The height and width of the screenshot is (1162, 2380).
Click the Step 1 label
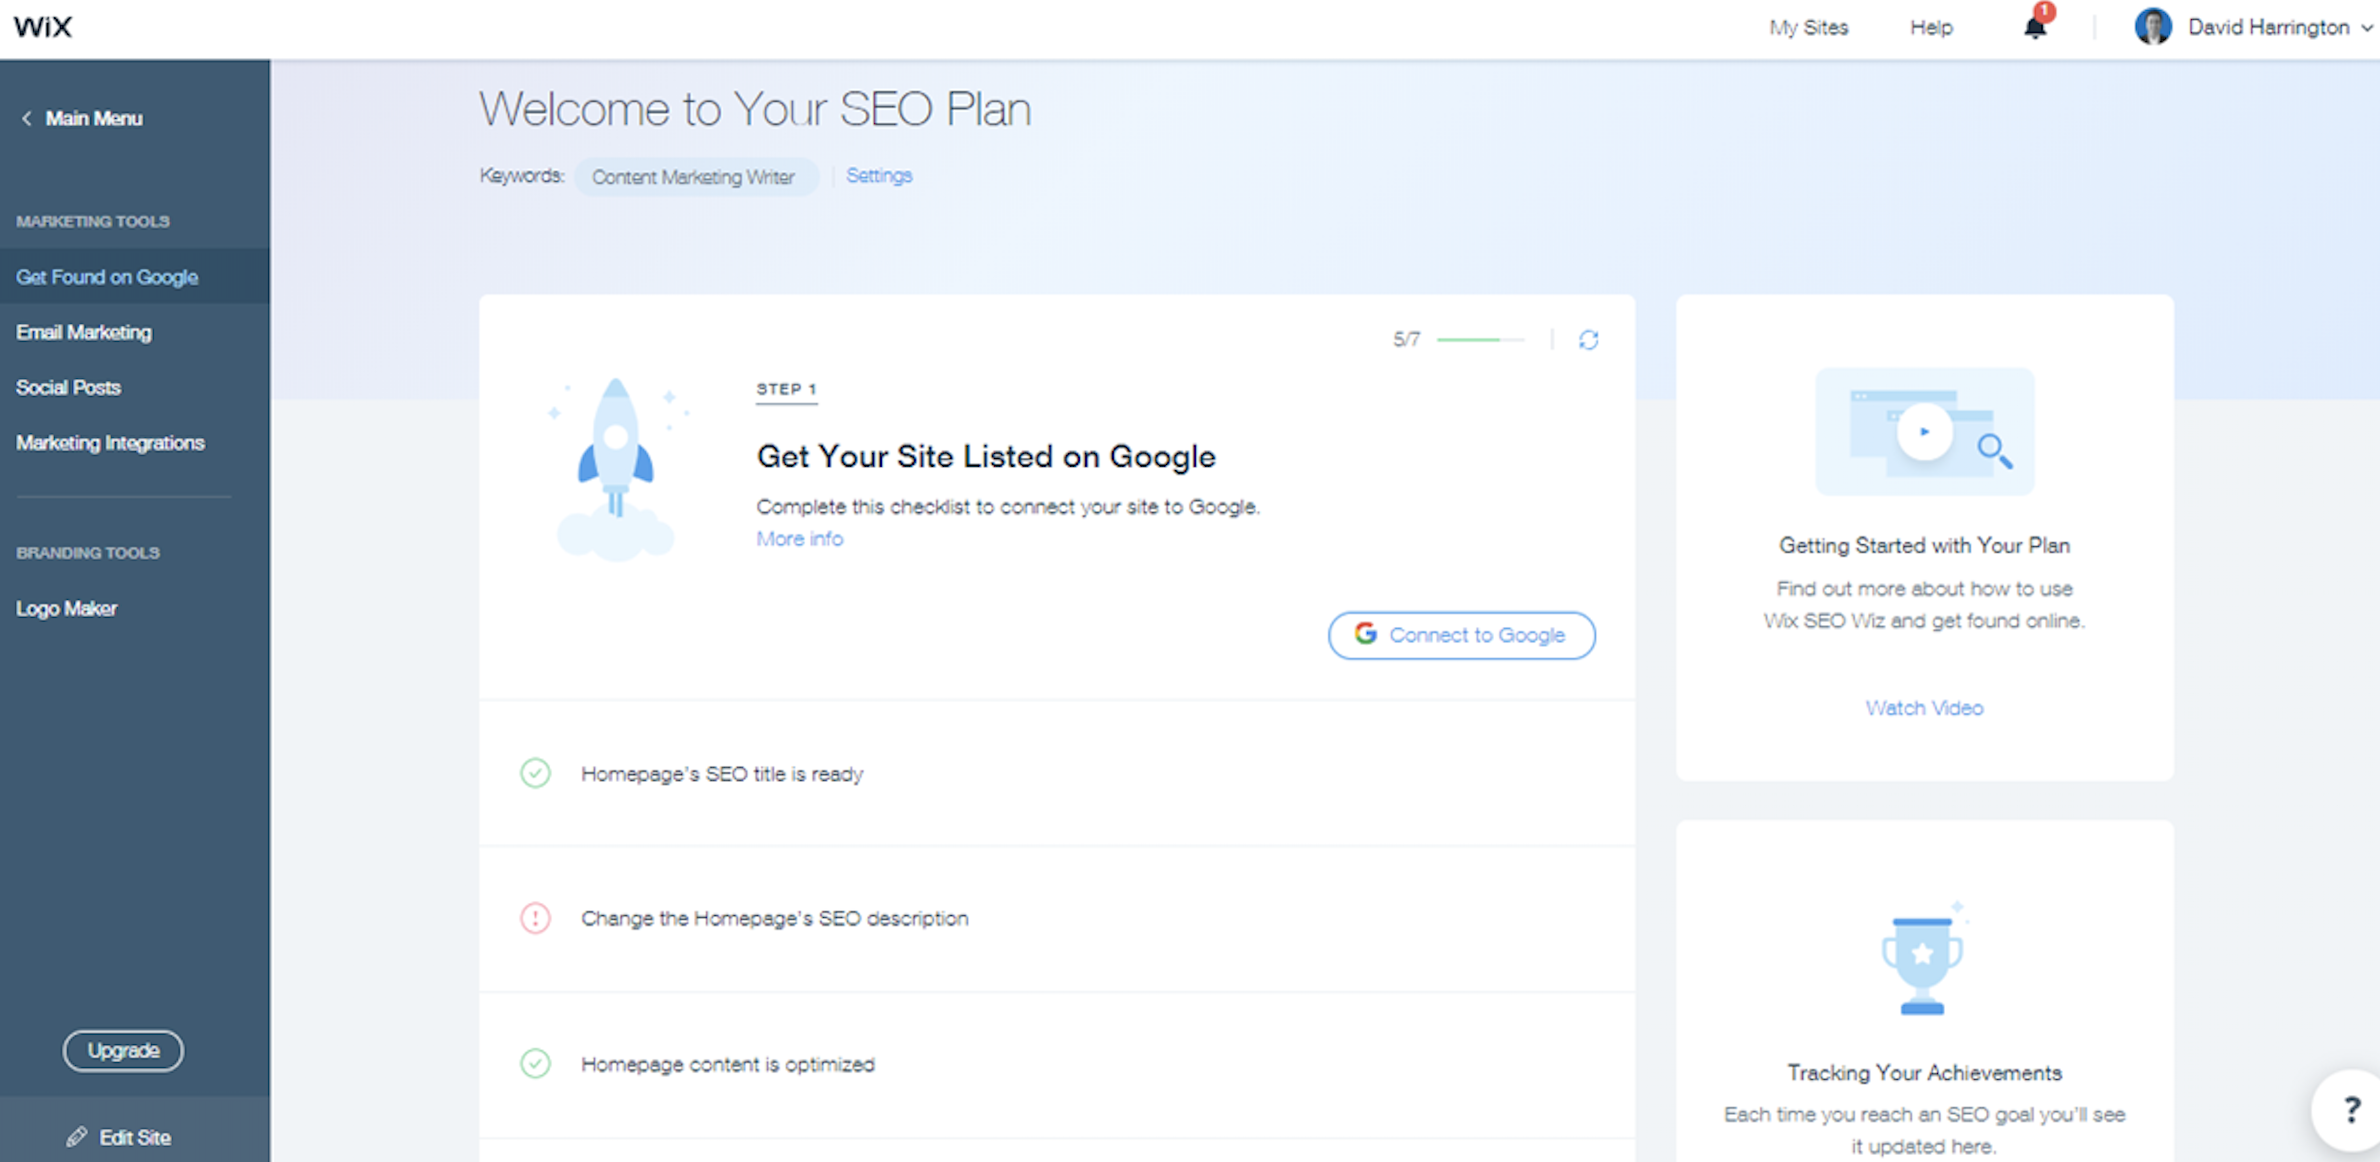pos(787,389)
